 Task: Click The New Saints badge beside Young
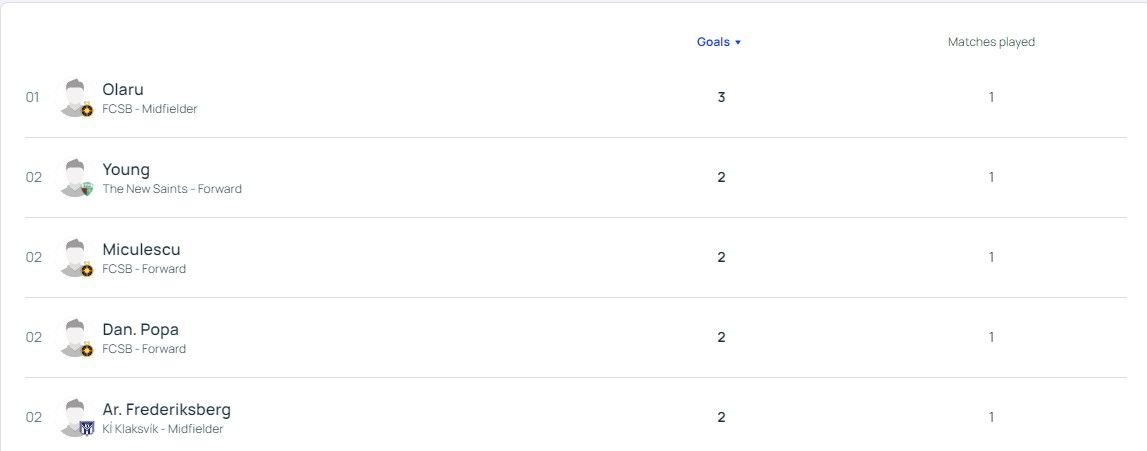tap(87, 189)
